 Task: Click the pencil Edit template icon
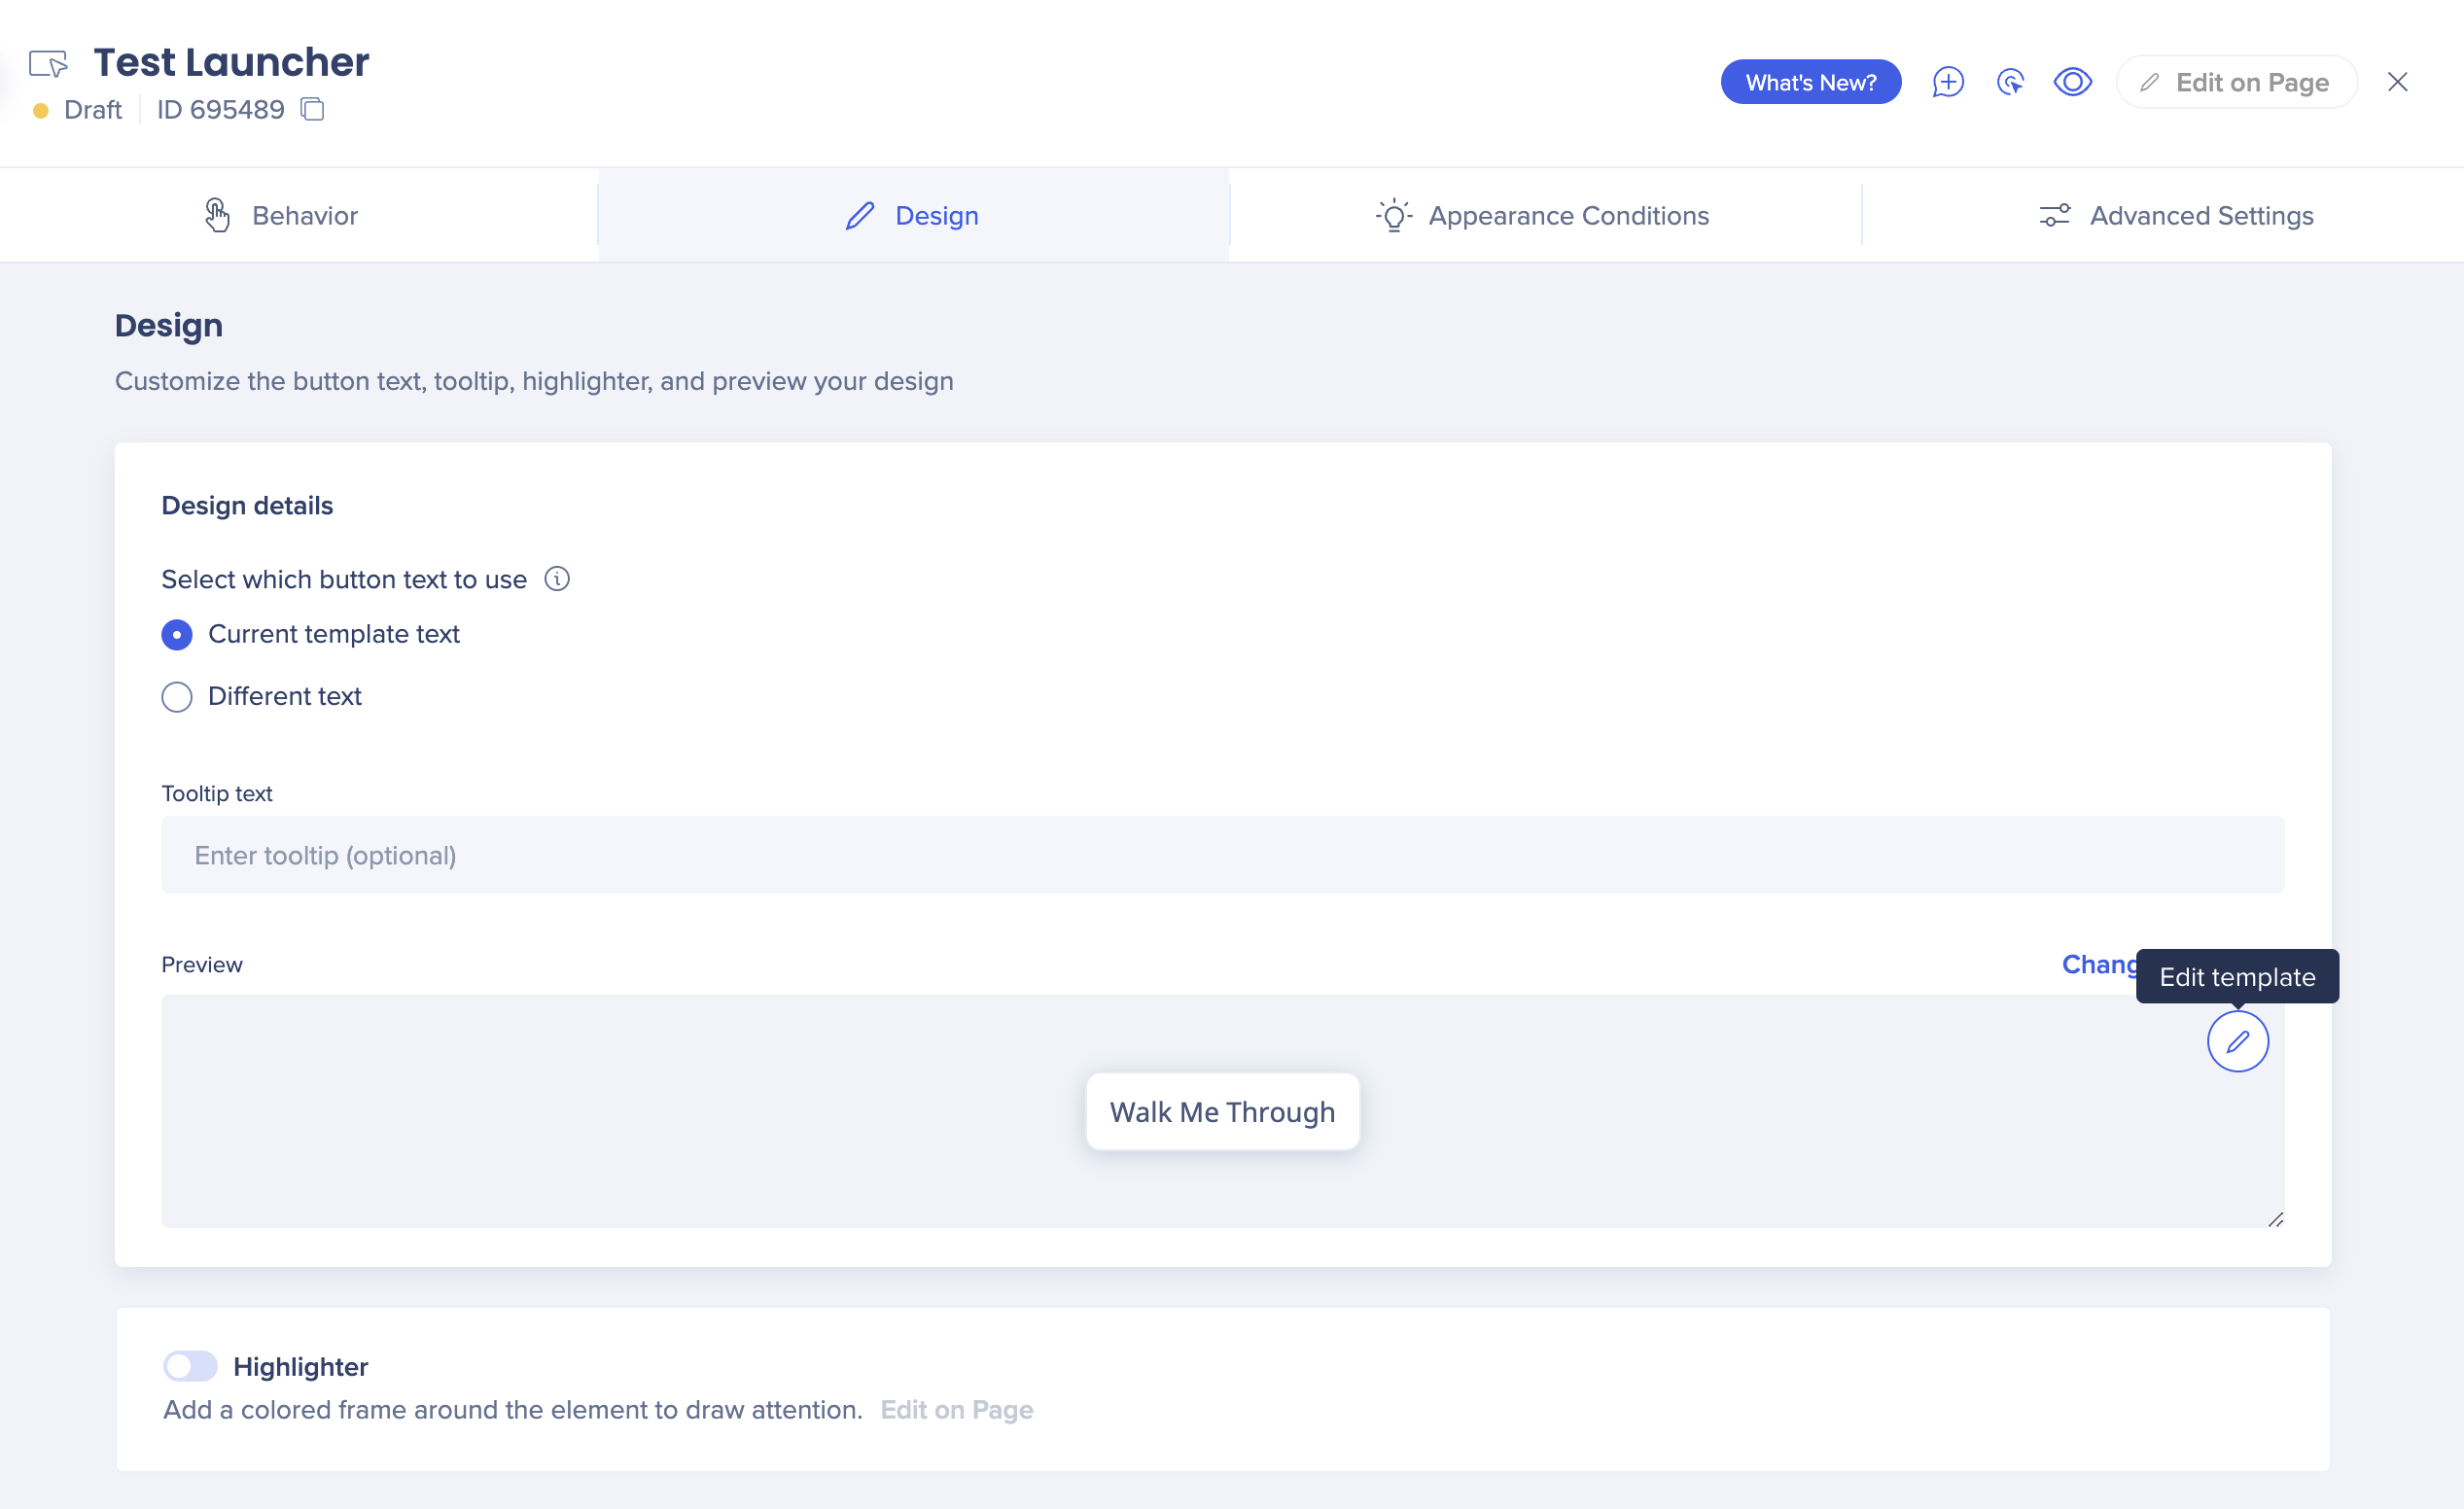(2237, 1041)
